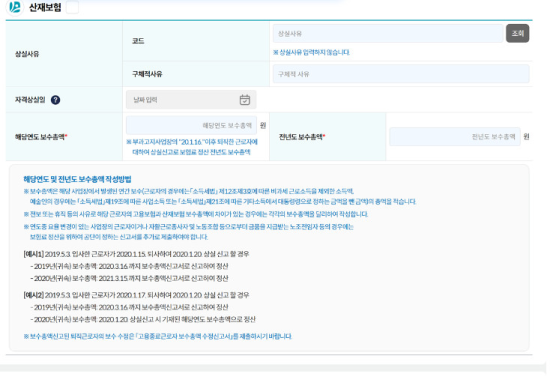Click the 산재보험 section title
The image size is (550, 385).
tap(45, 7)
